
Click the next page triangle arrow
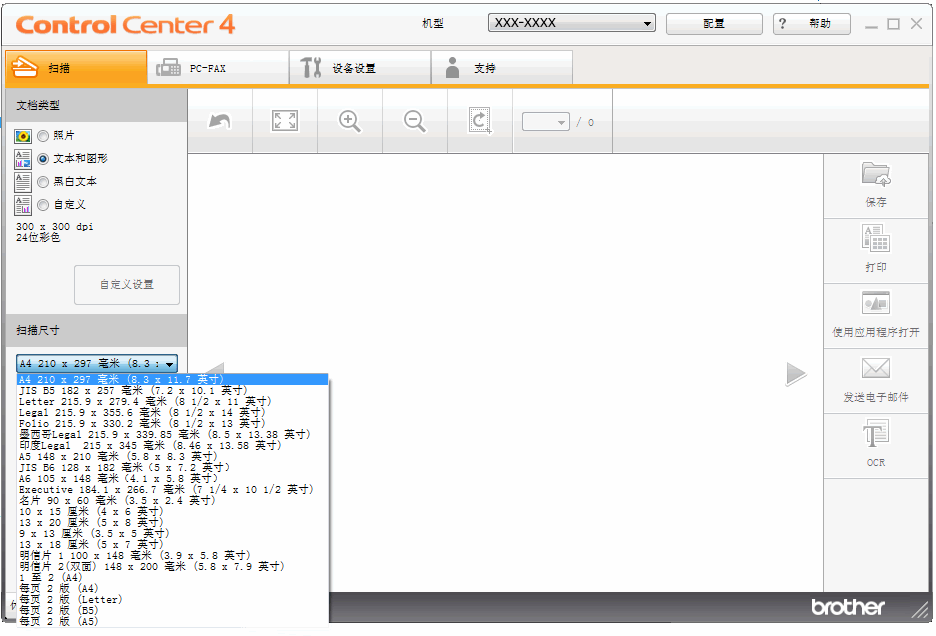(796, 374)
